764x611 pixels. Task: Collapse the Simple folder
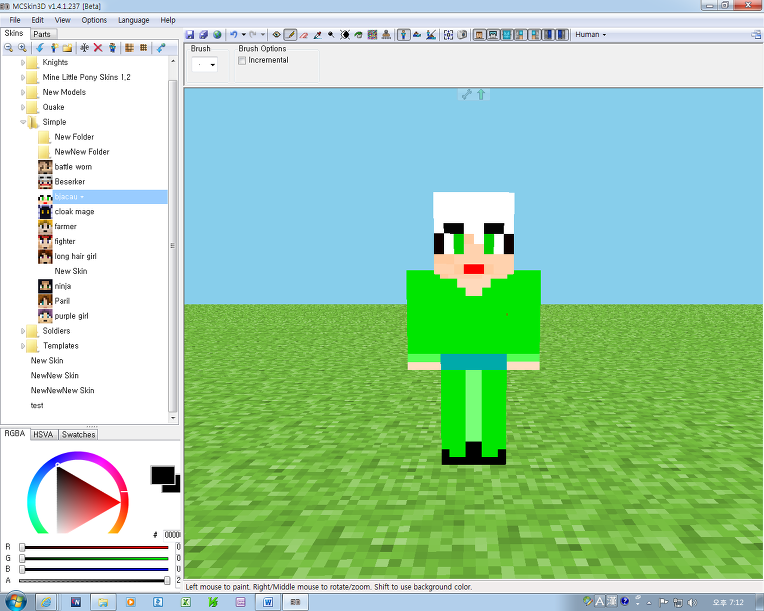[x=23, y=122]
